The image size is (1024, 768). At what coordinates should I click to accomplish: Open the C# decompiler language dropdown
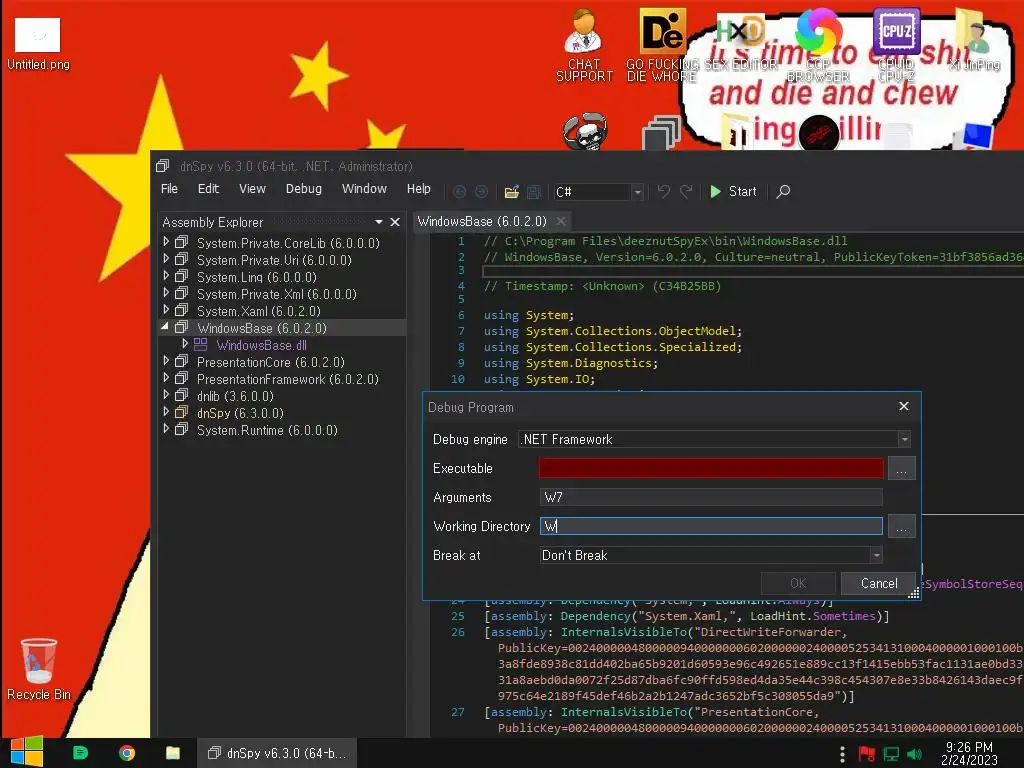click(638, 192)
